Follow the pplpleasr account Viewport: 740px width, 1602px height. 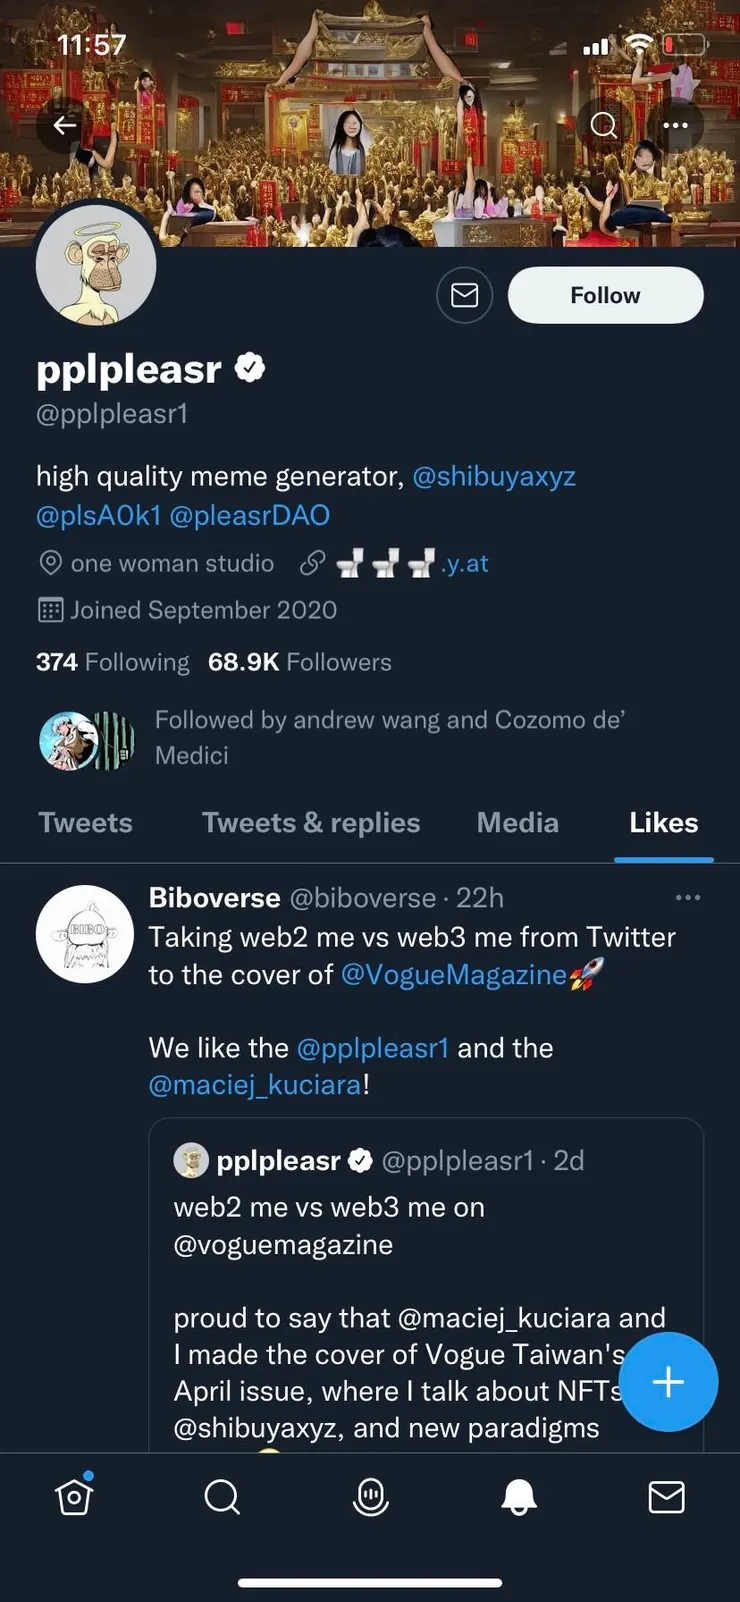point(605,295)
